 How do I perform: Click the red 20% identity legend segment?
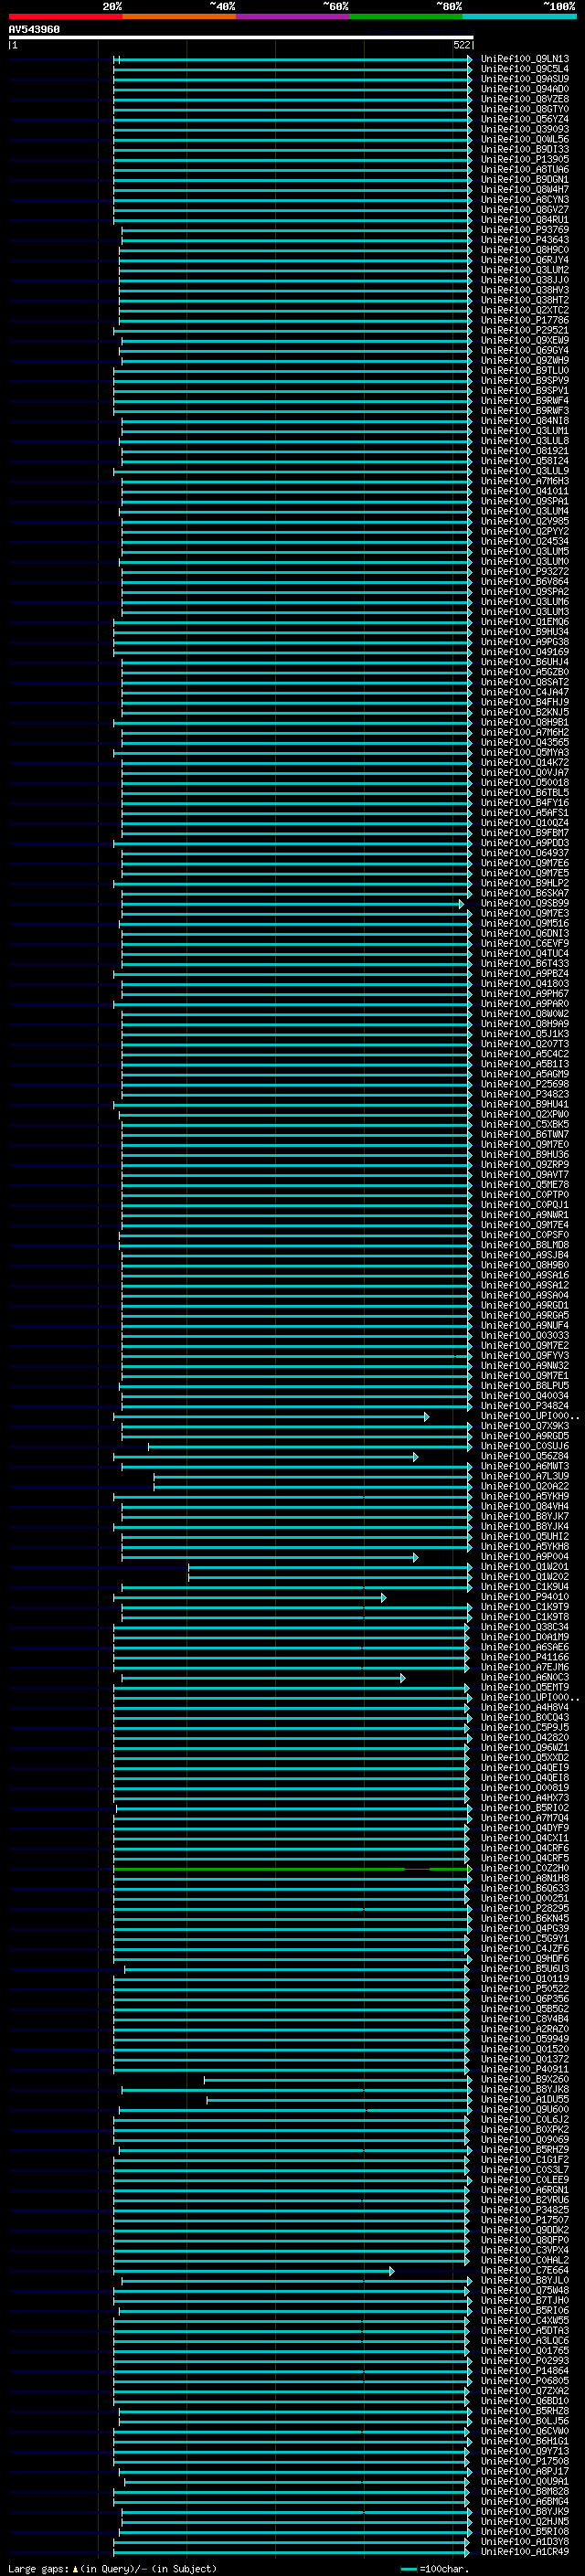pyautogui.click(x=65, y=16)
